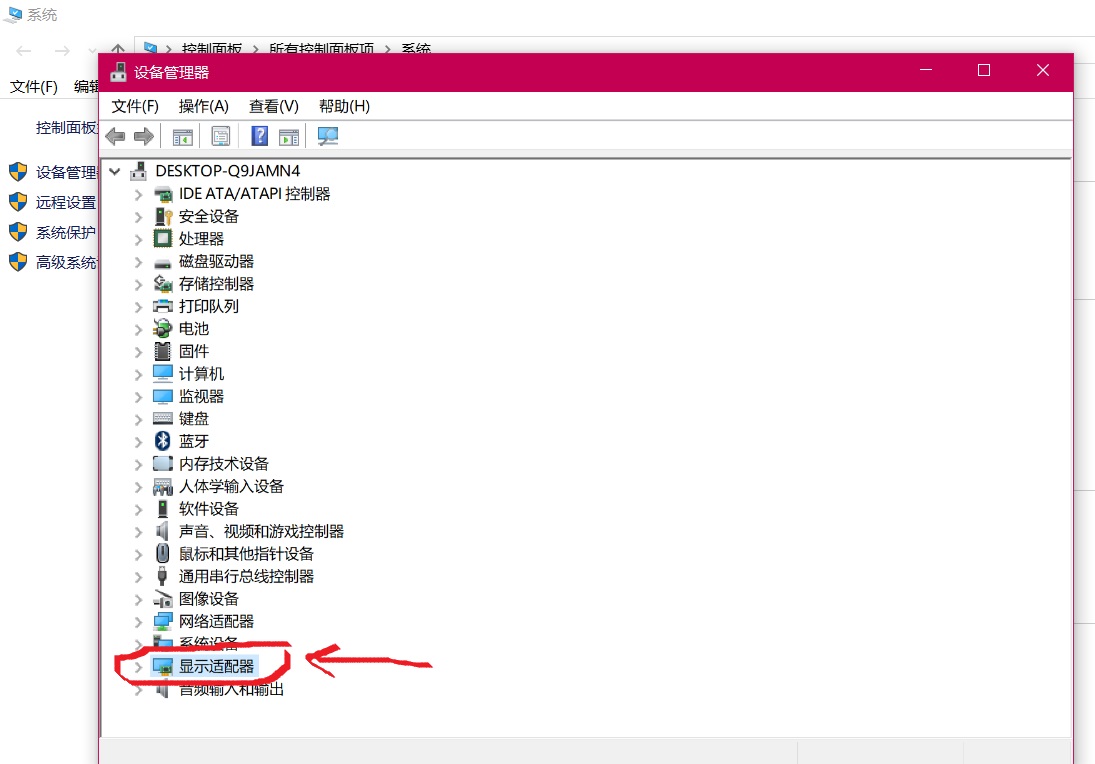This screenshot has height=764, width=1095.
Task: Select the 软件设备 tree row
Action: coord(209,508)
